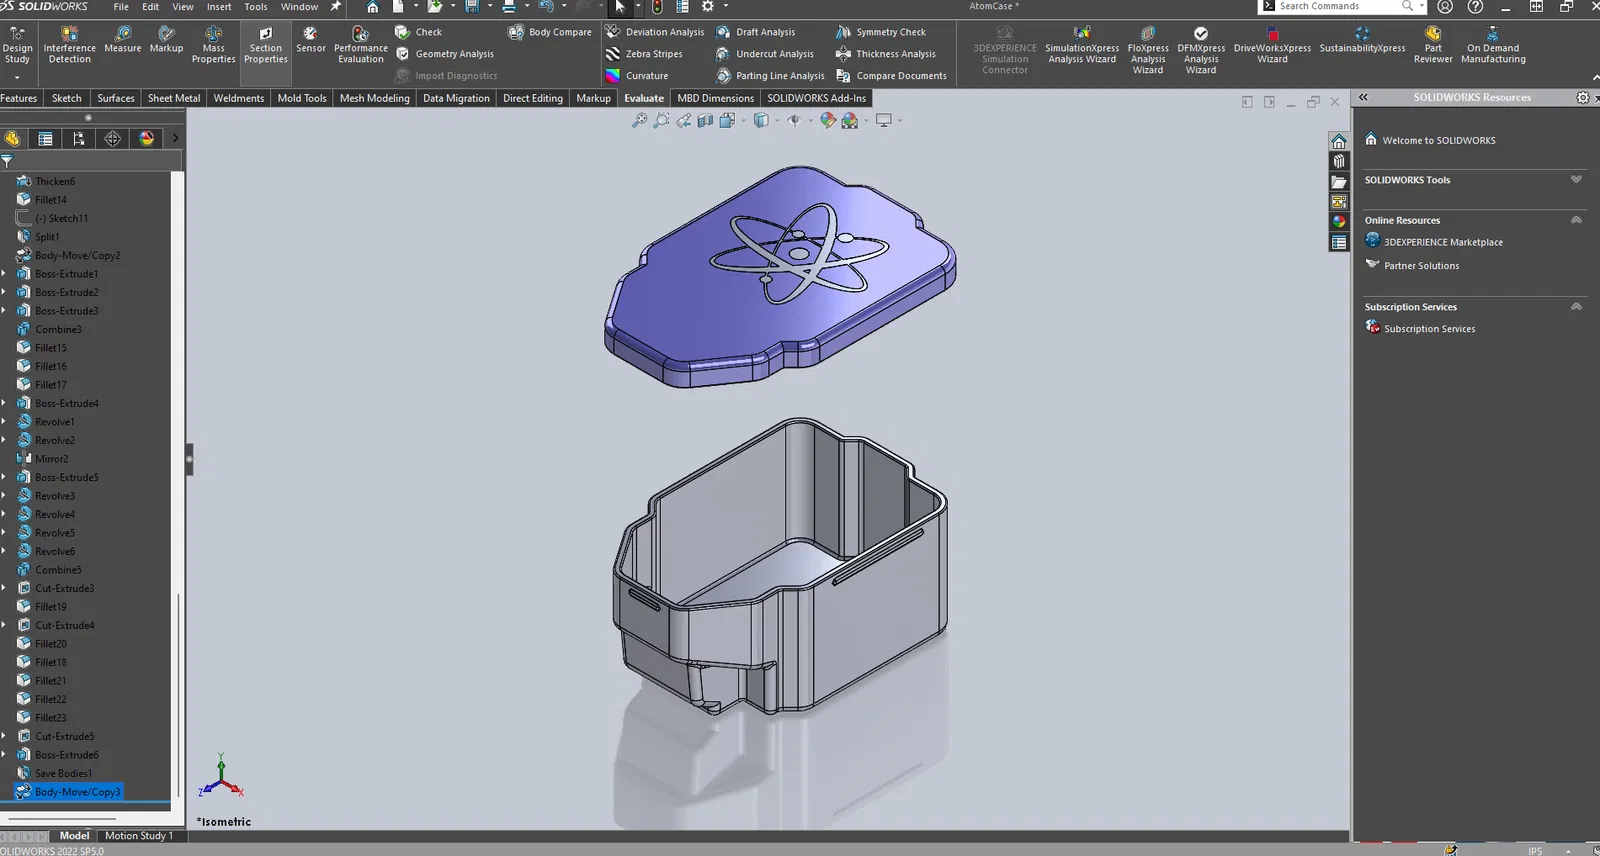Expand the Cut-Extrude3 feature
Viewport: 1600px width, 856px height.
(x=4, y=588)
